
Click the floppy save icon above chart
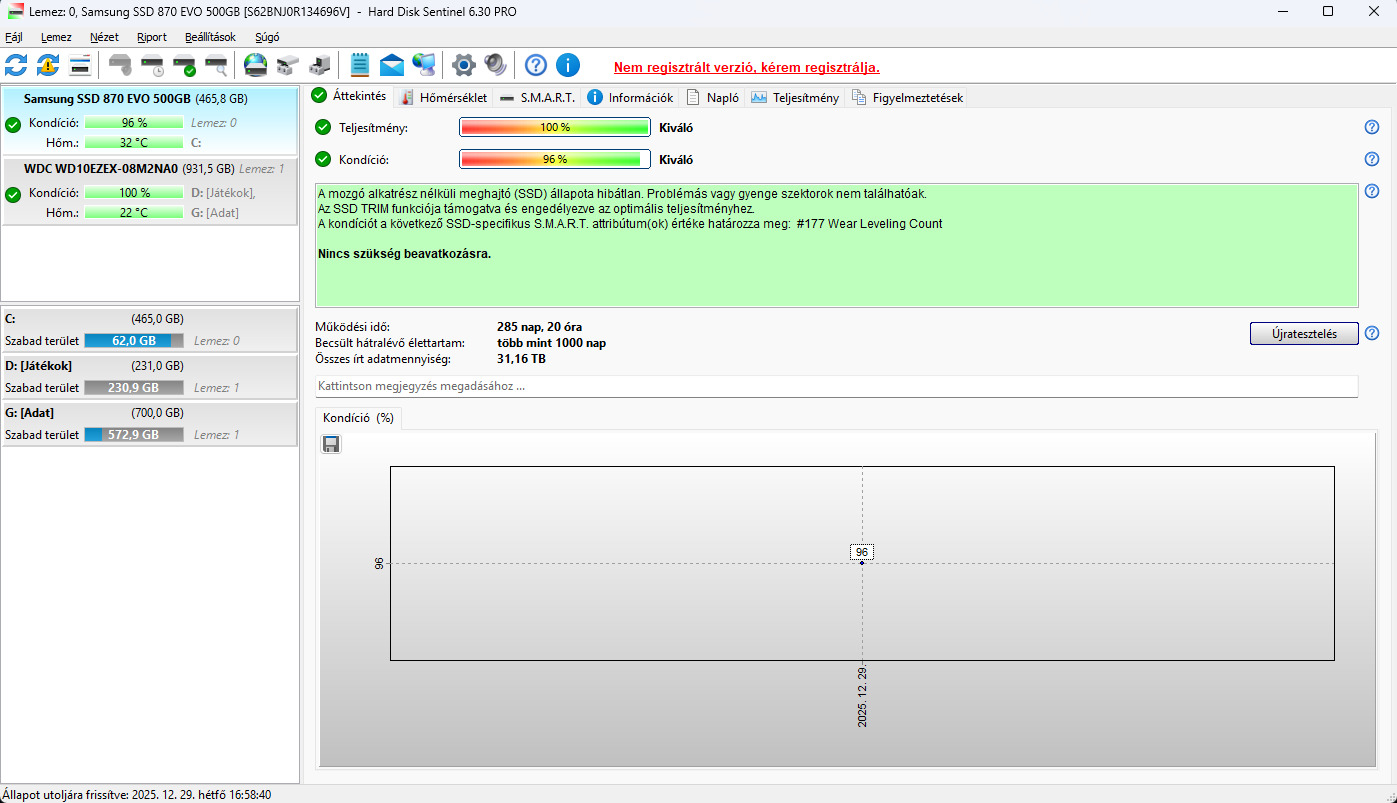click(331, 444)
